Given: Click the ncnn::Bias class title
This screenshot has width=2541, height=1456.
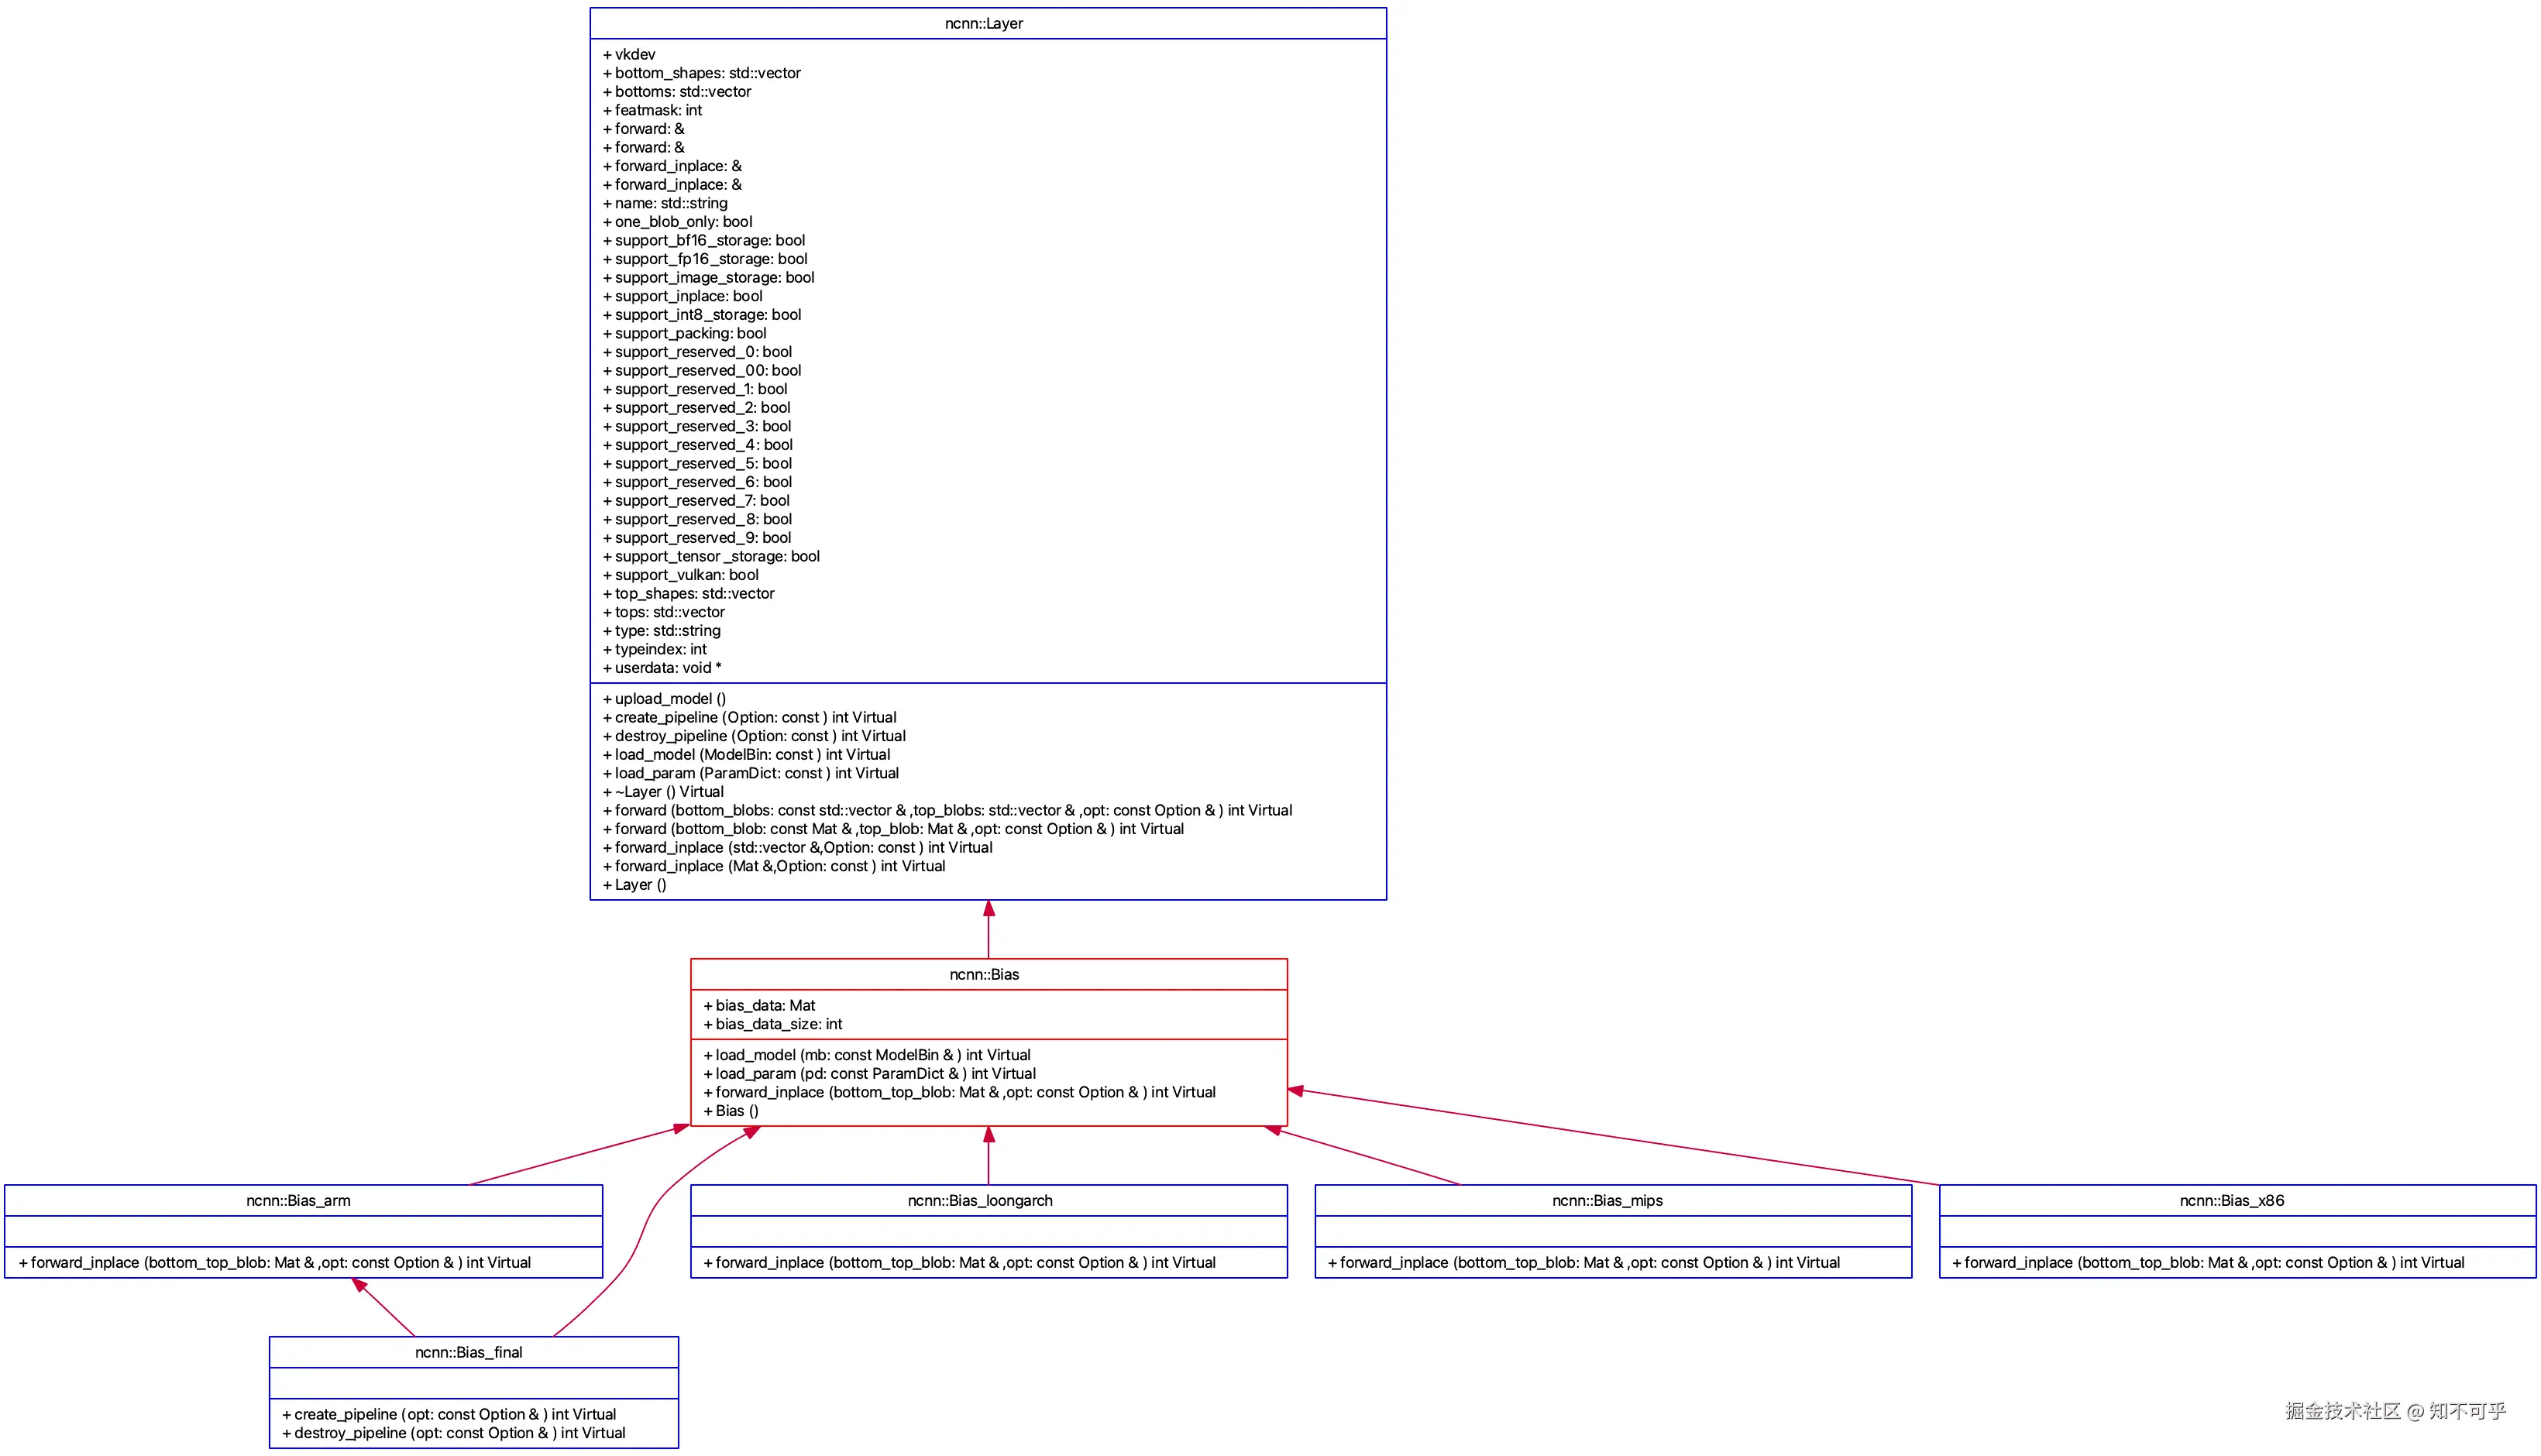Looking at the screenshot, I should coord(984,975).
